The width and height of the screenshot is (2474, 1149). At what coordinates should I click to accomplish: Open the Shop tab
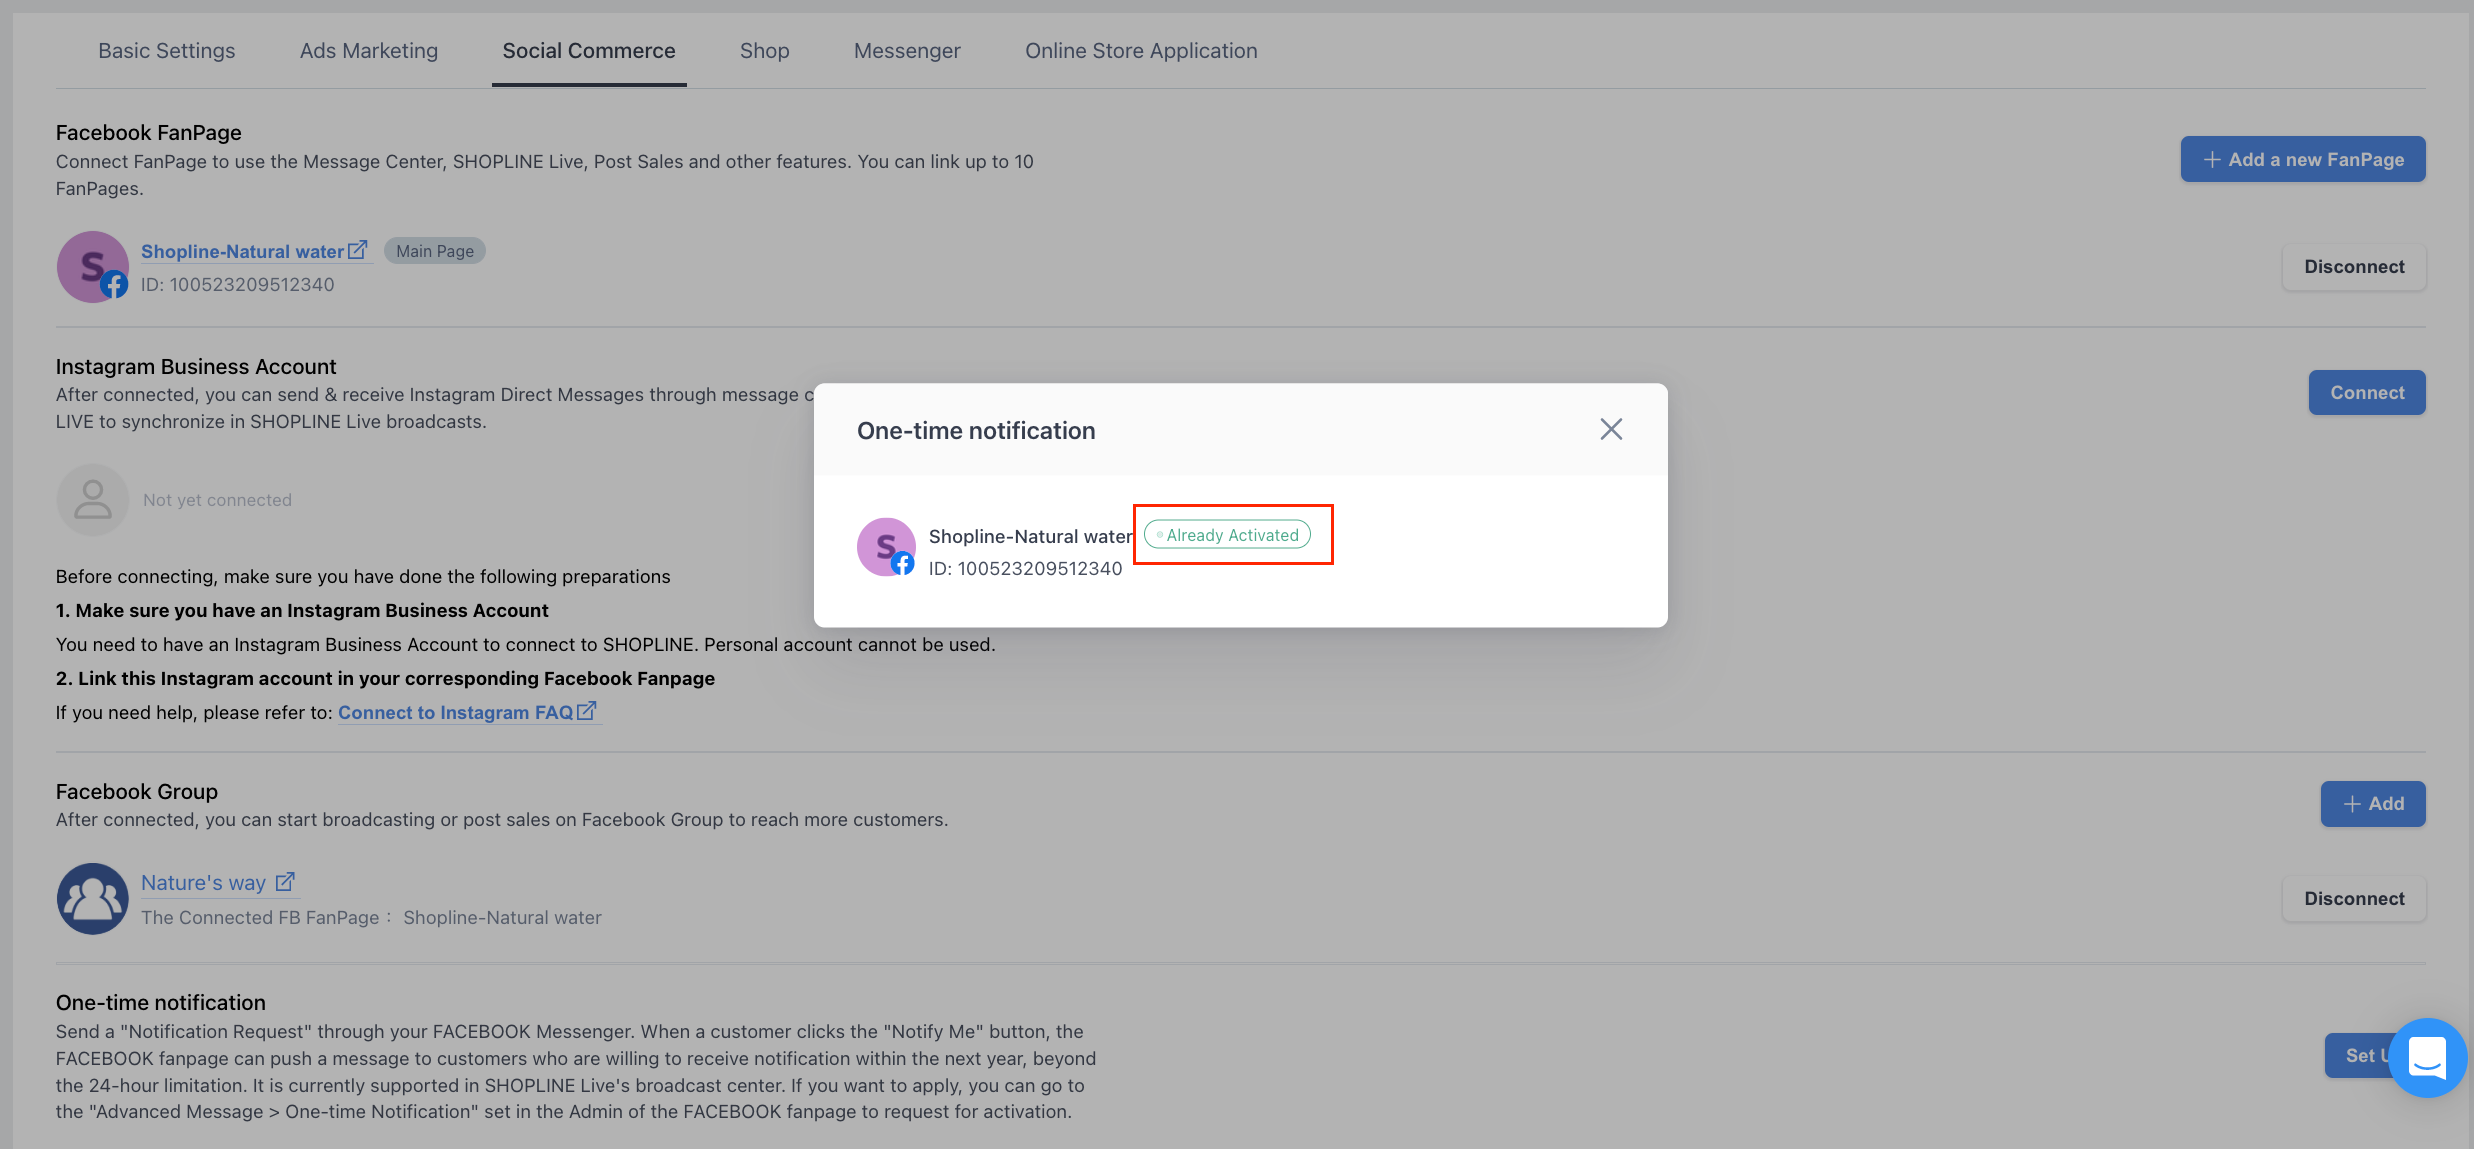tap(765, 51)
